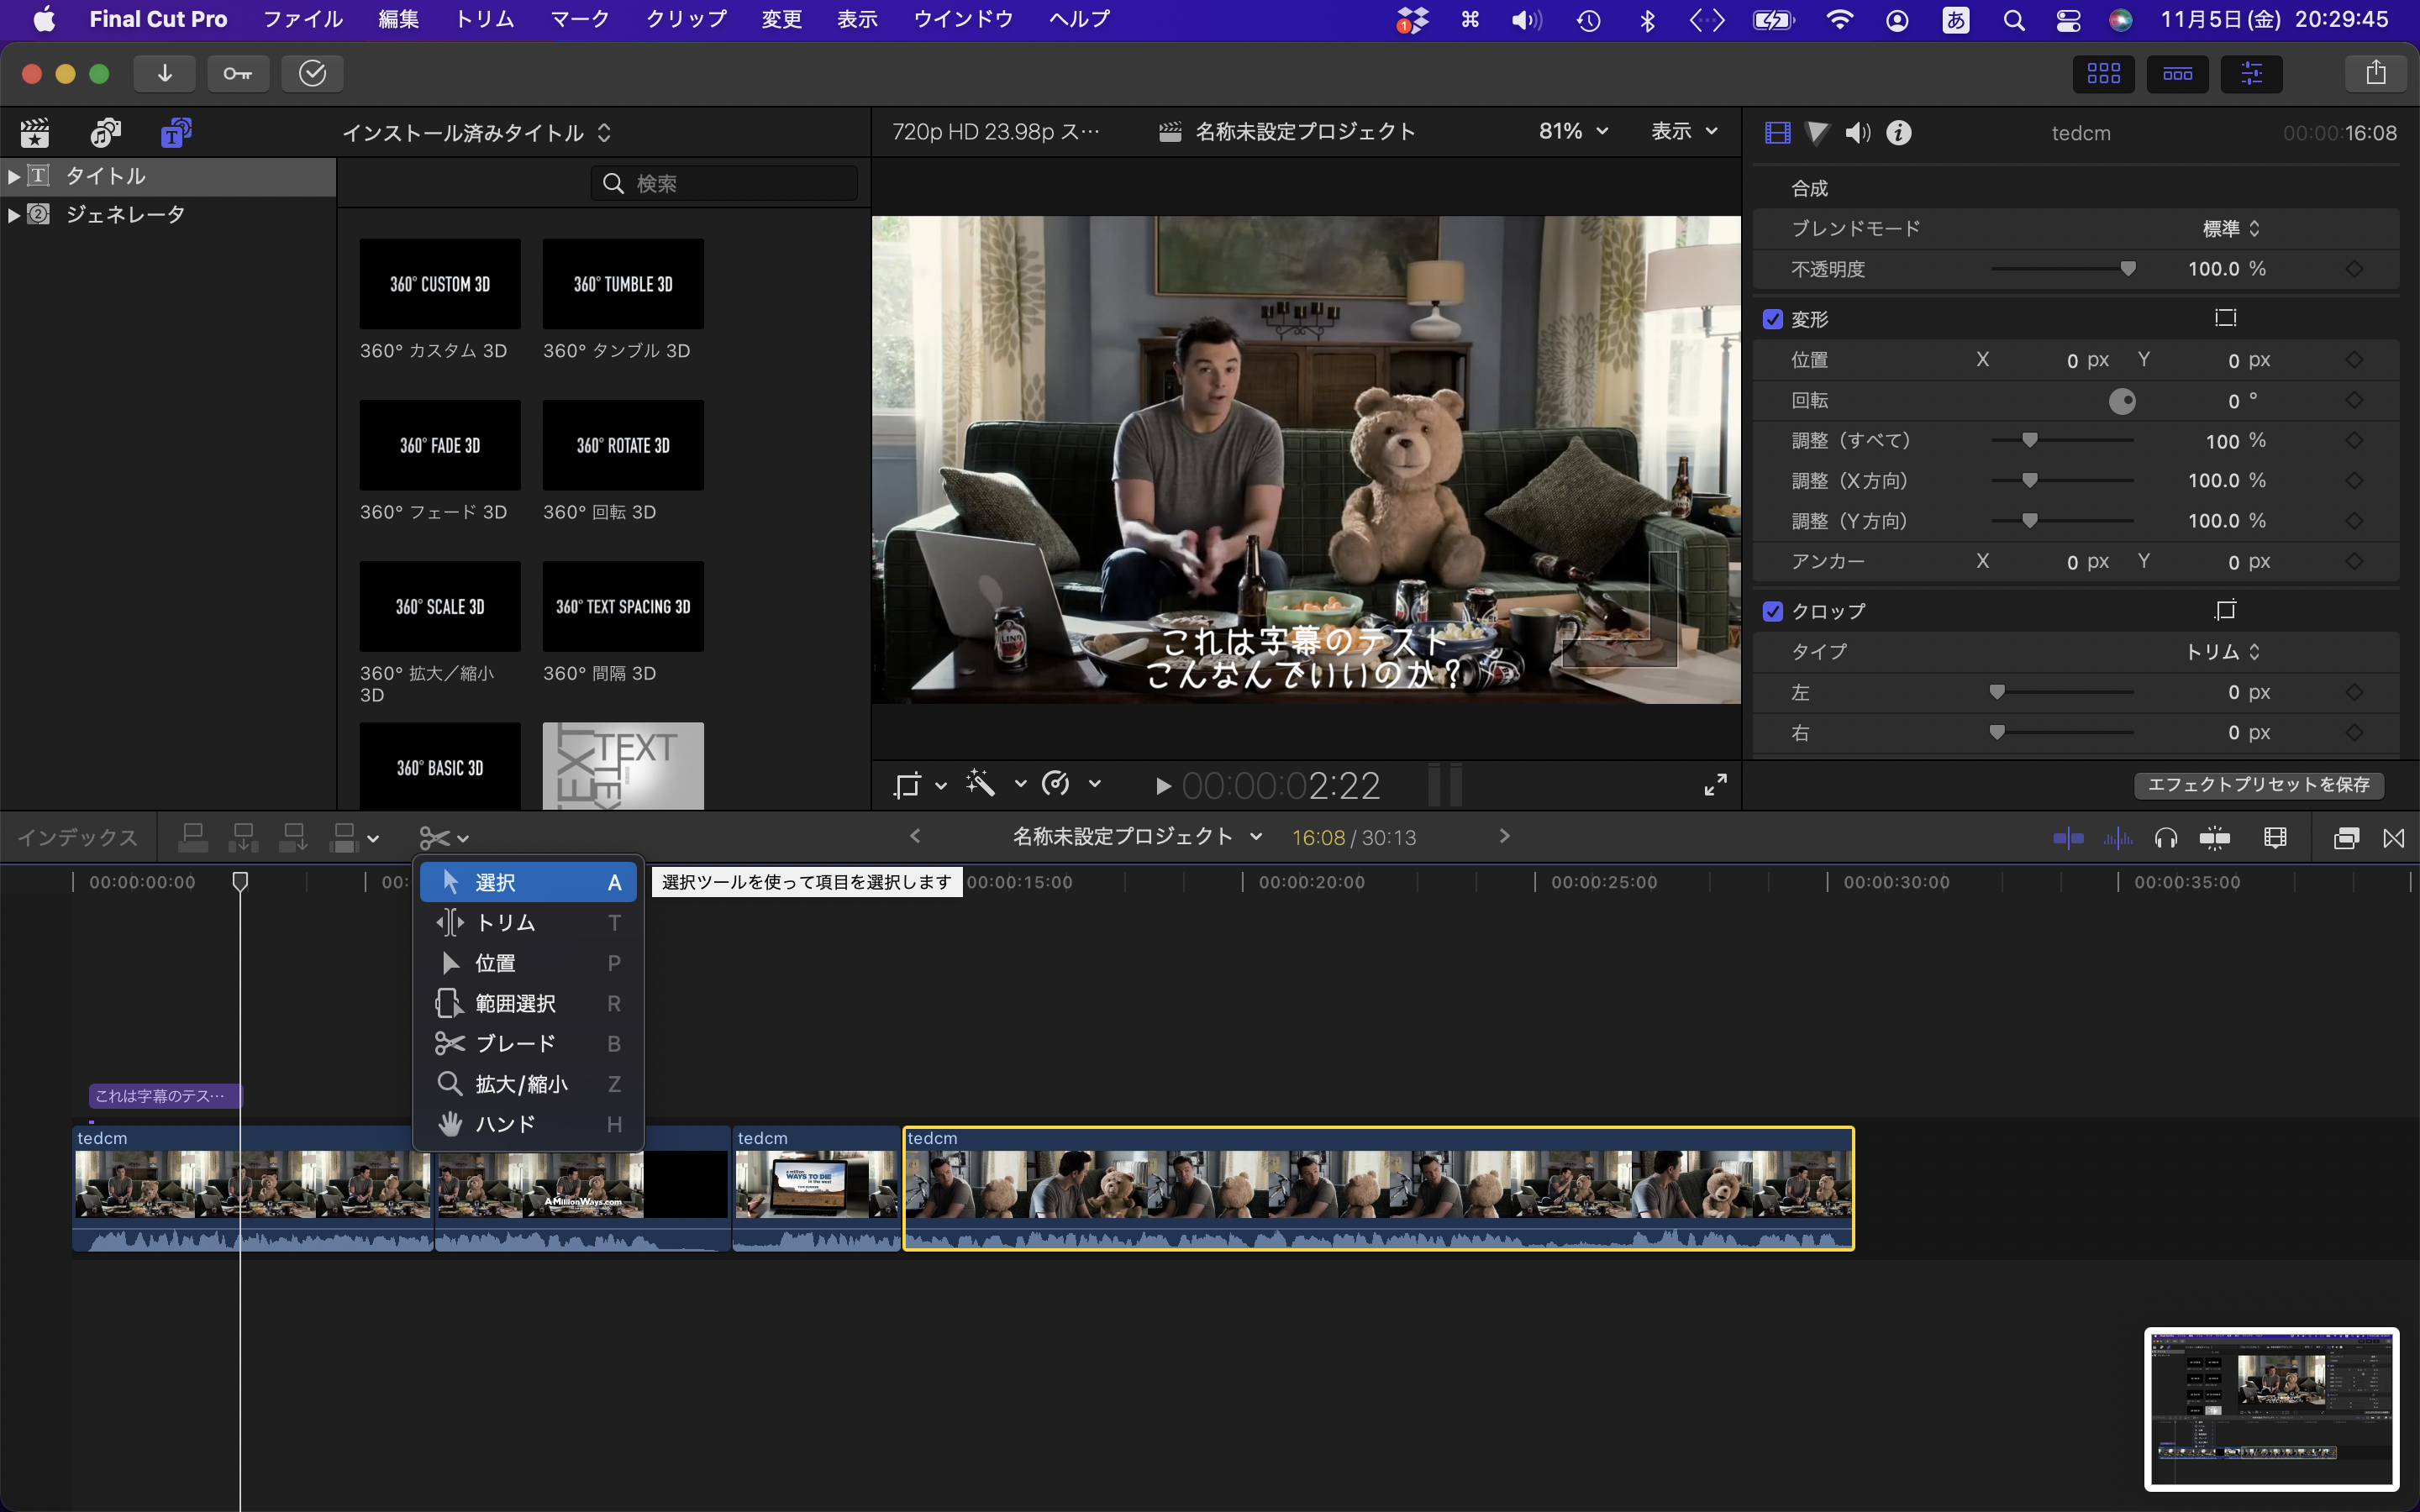Screen dimensions: 2420x1512
Task: Open the info inspector icon
Action: (x=1898, y=132)
